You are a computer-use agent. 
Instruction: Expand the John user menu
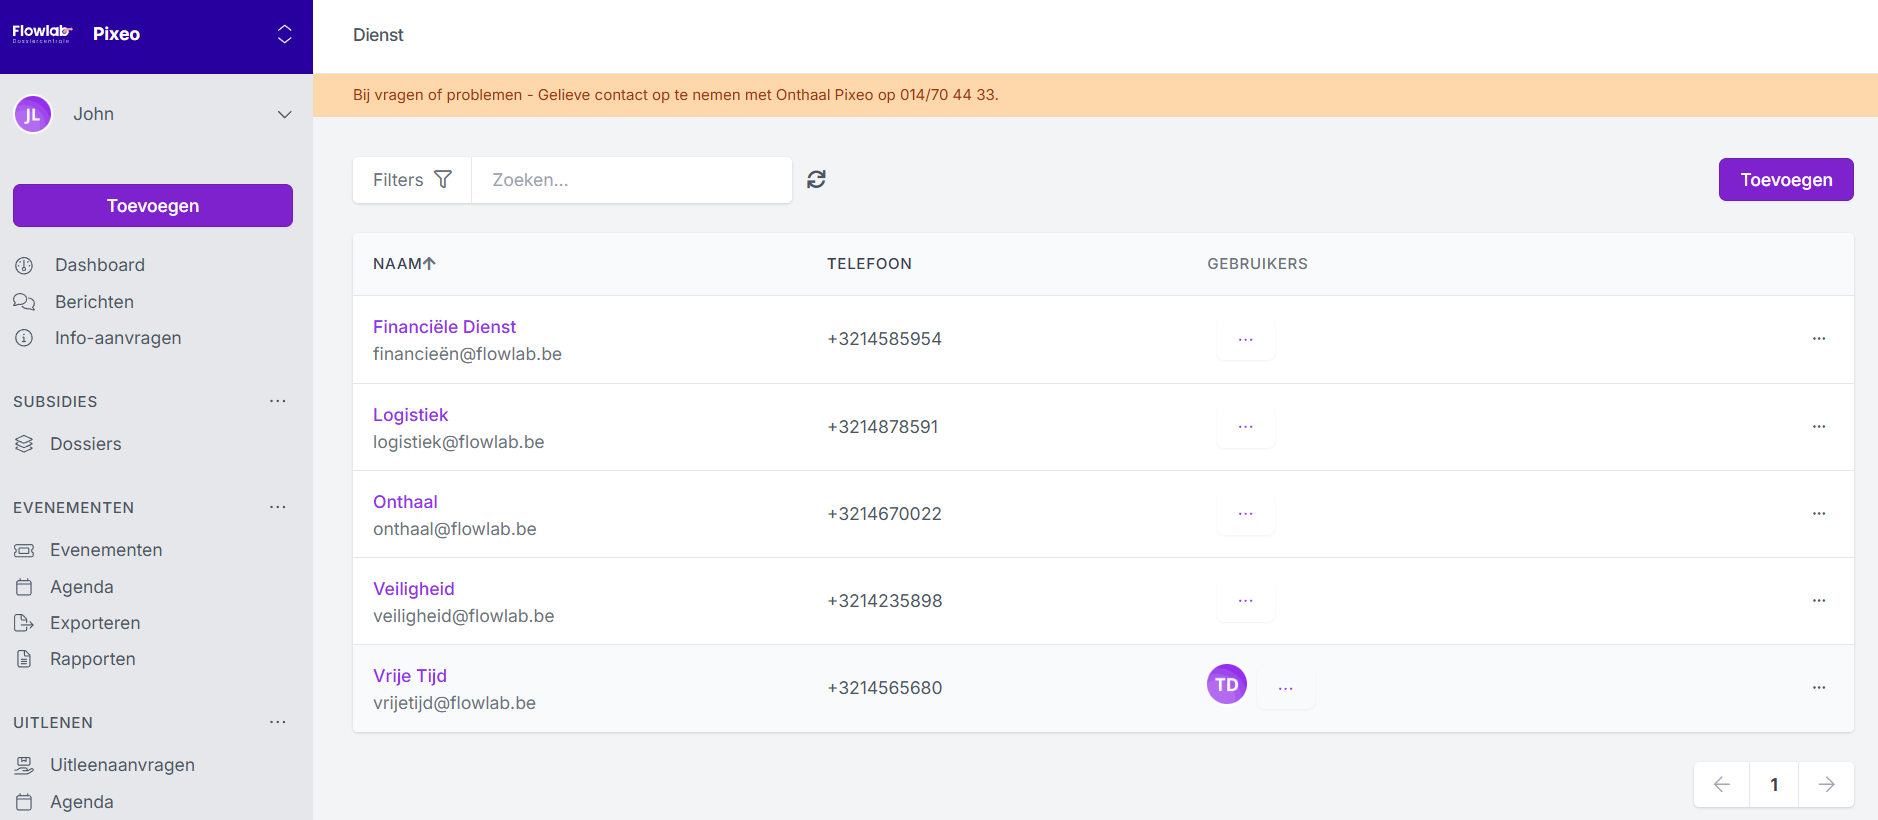[x=284, y=114]
